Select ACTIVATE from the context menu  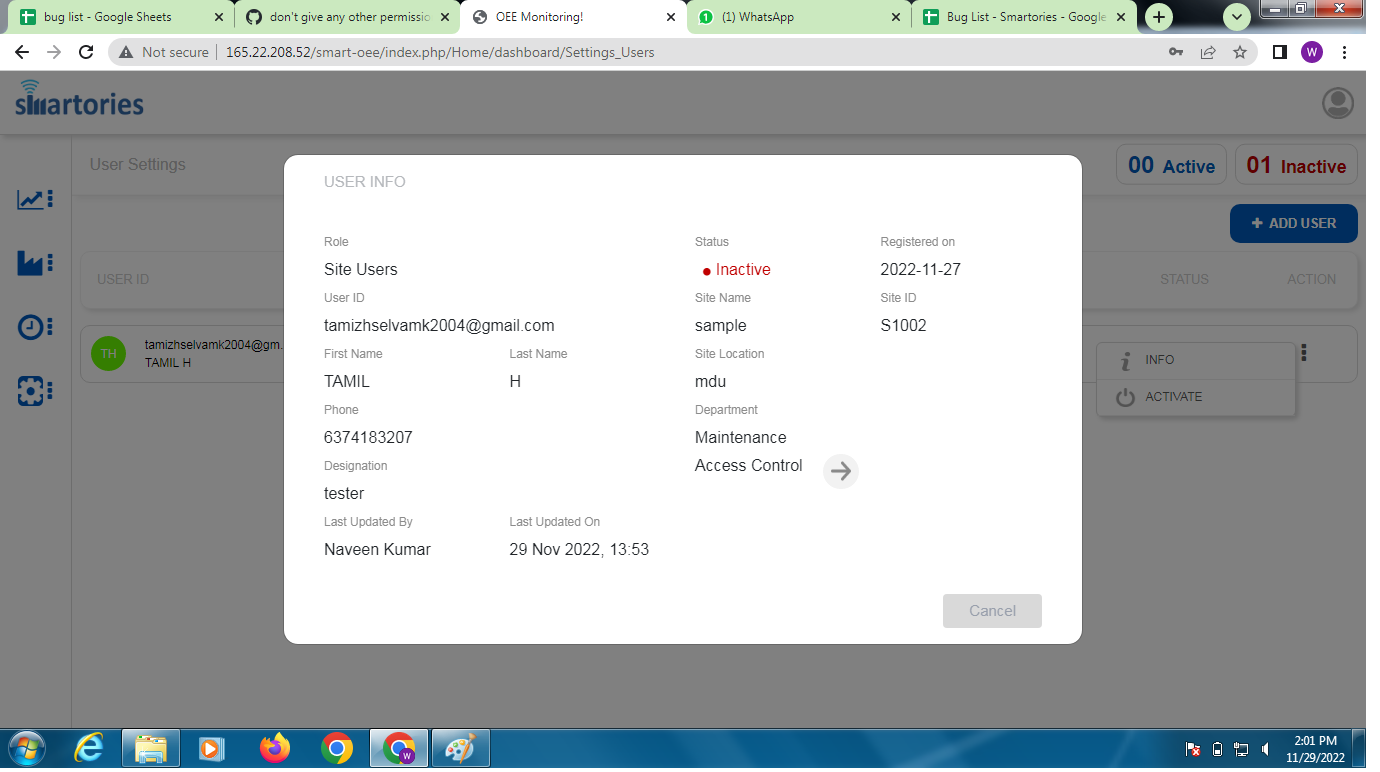pos(1174,396)
